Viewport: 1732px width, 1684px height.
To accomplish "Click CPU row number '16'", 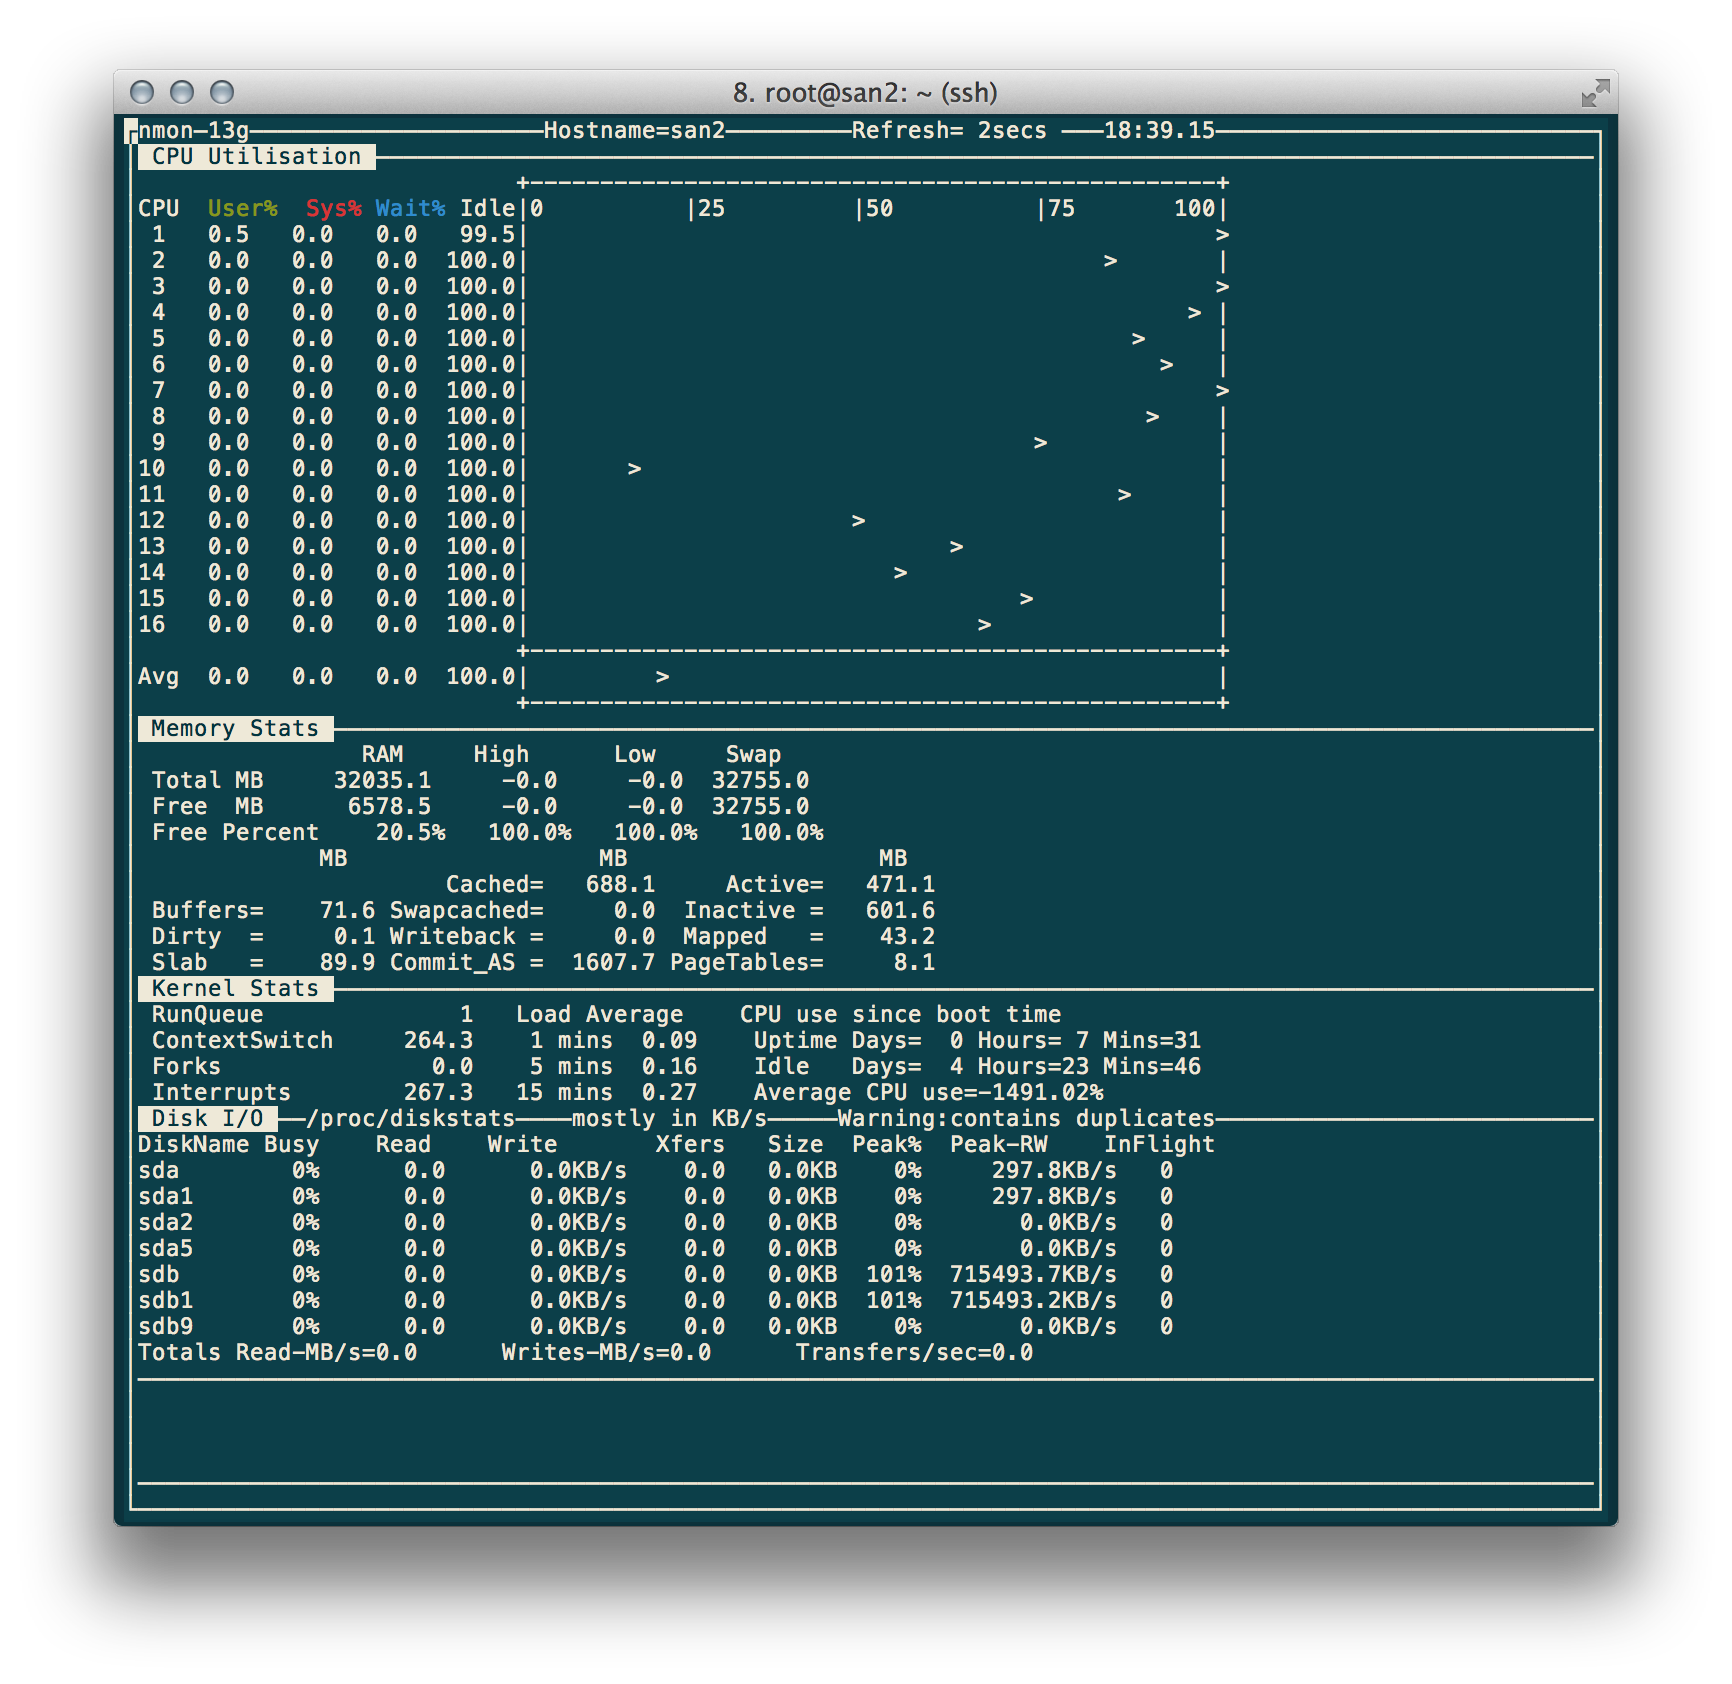I will tap(152, 624).
